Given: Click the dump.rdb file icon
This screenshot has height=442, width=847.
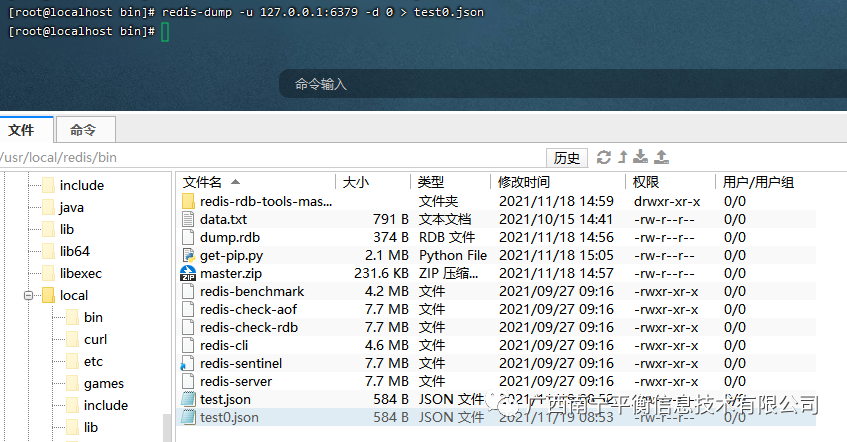Looking at the screenshot, I should pyautogui.click(x=188, y=237).
